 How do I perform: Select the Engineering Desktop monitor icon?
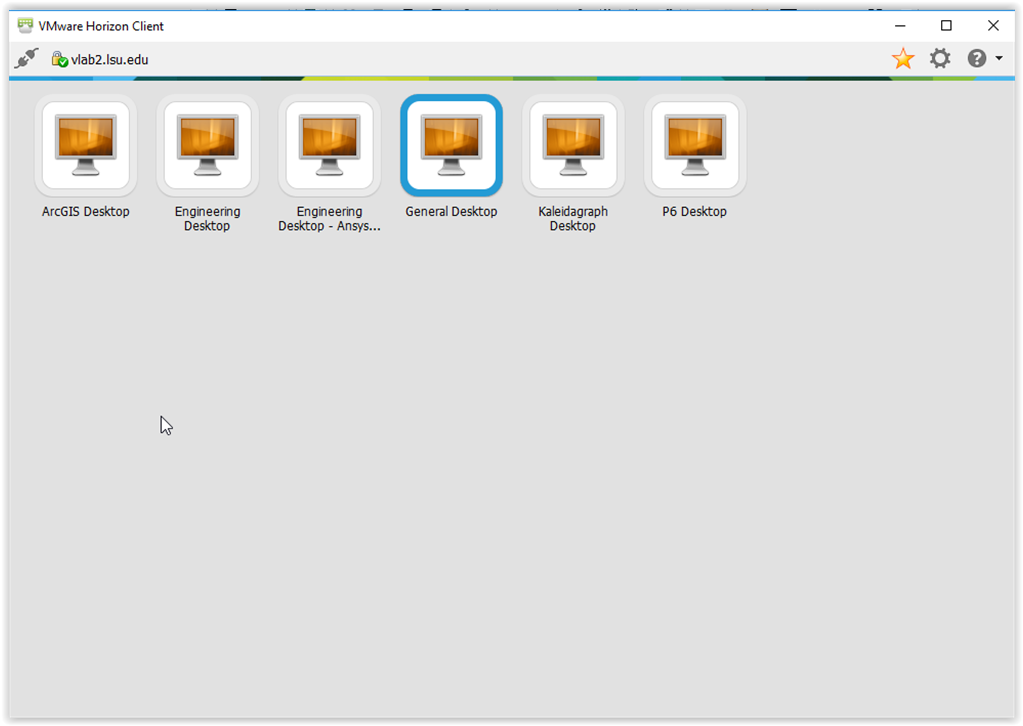tap(207, 145)
